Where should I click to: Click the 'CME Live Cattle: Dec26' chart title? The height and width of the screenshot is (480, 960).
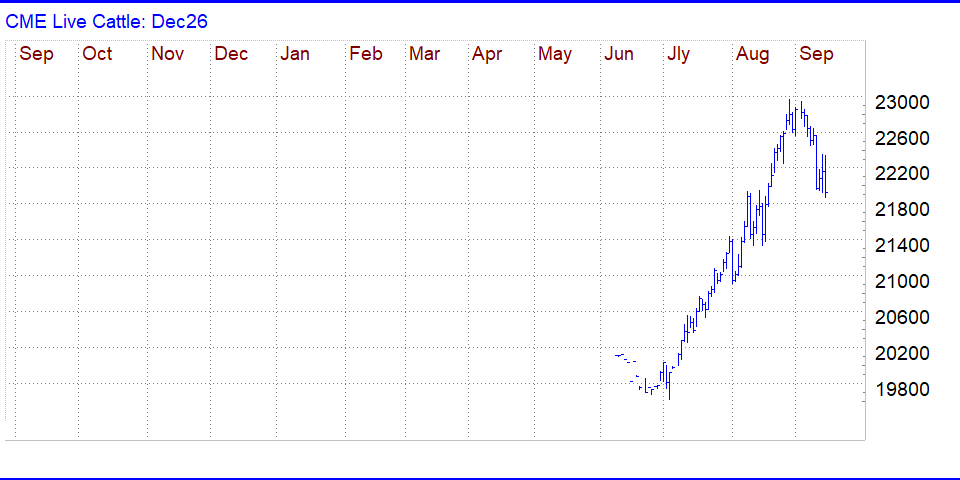(107, 22)
